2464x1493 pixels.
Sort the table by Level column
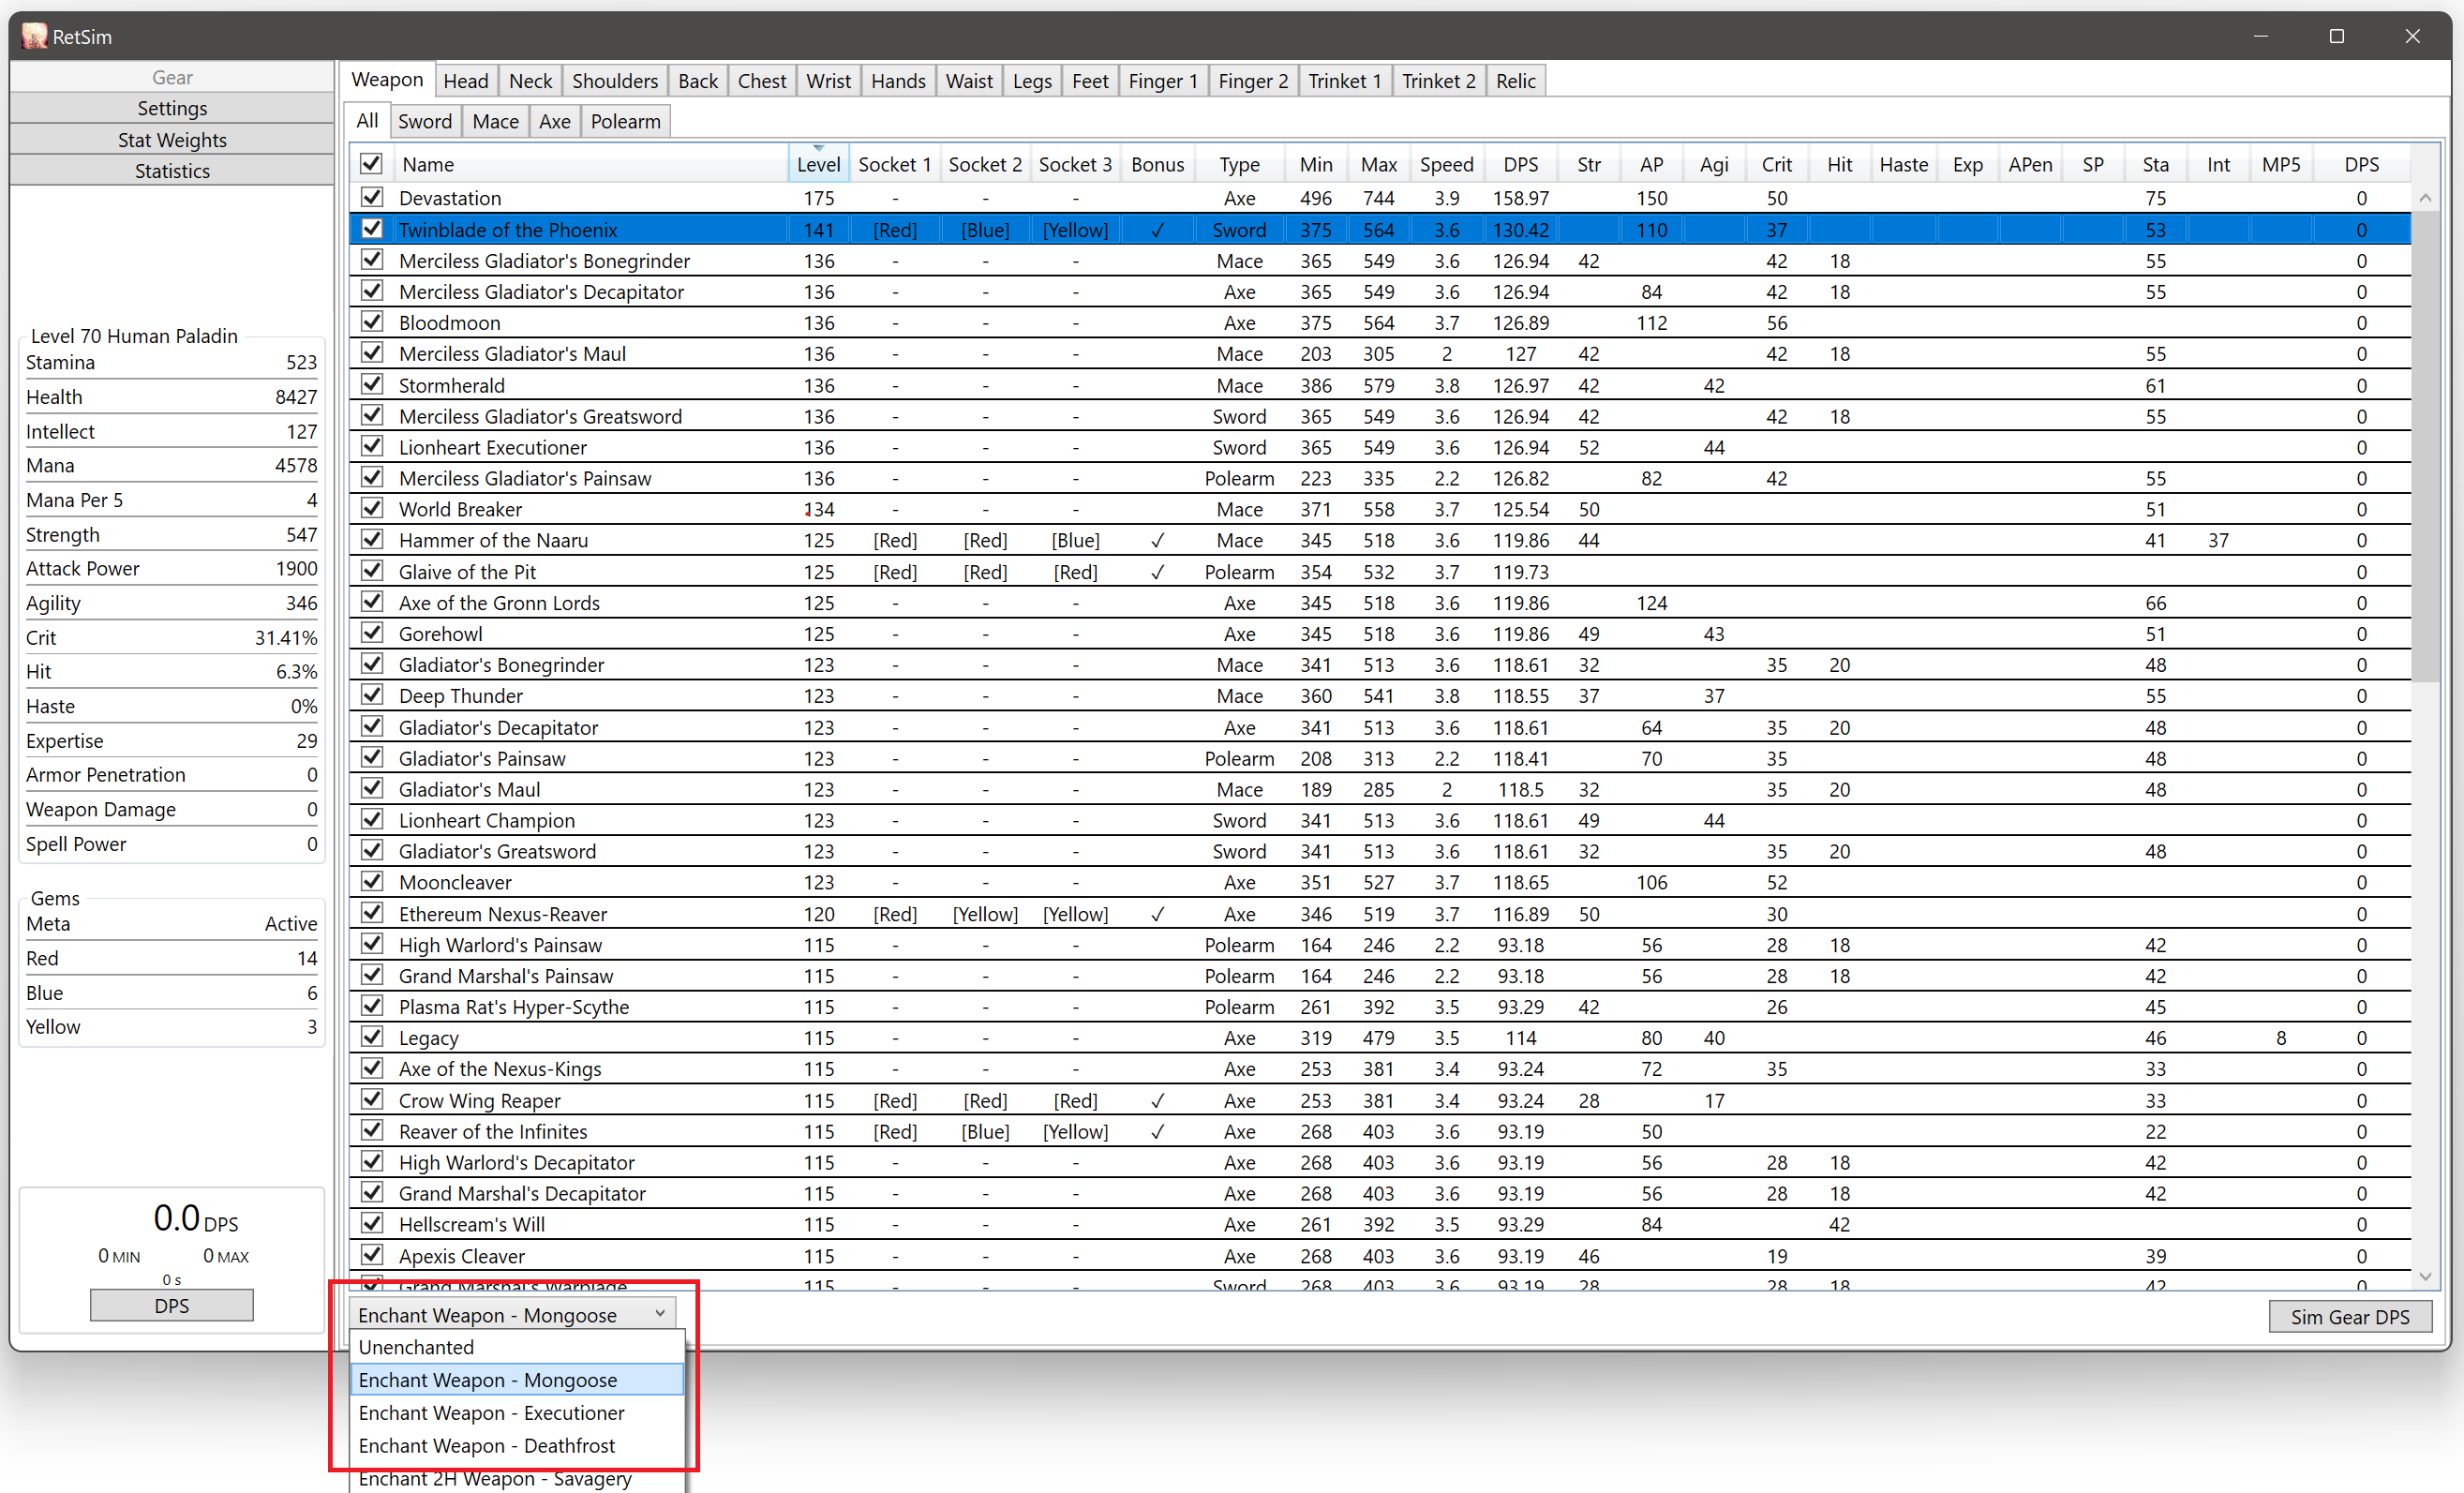coord(818,164)
